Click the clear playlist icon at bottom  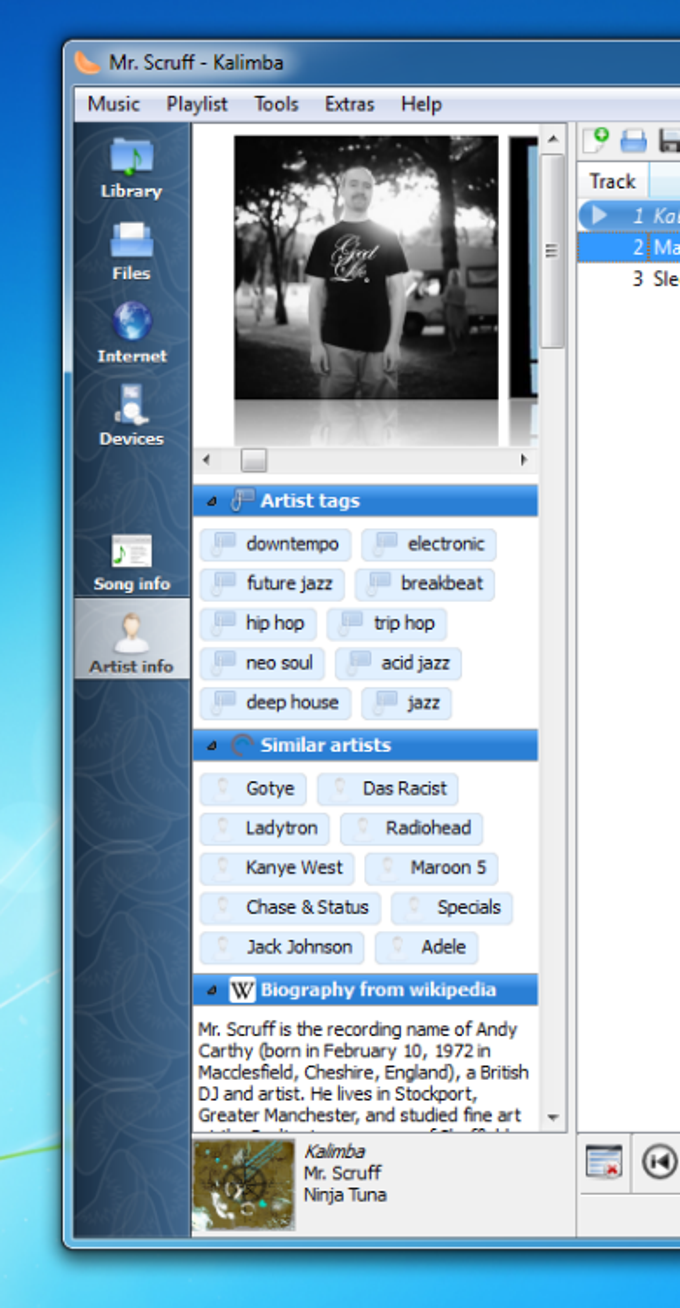604,1161
